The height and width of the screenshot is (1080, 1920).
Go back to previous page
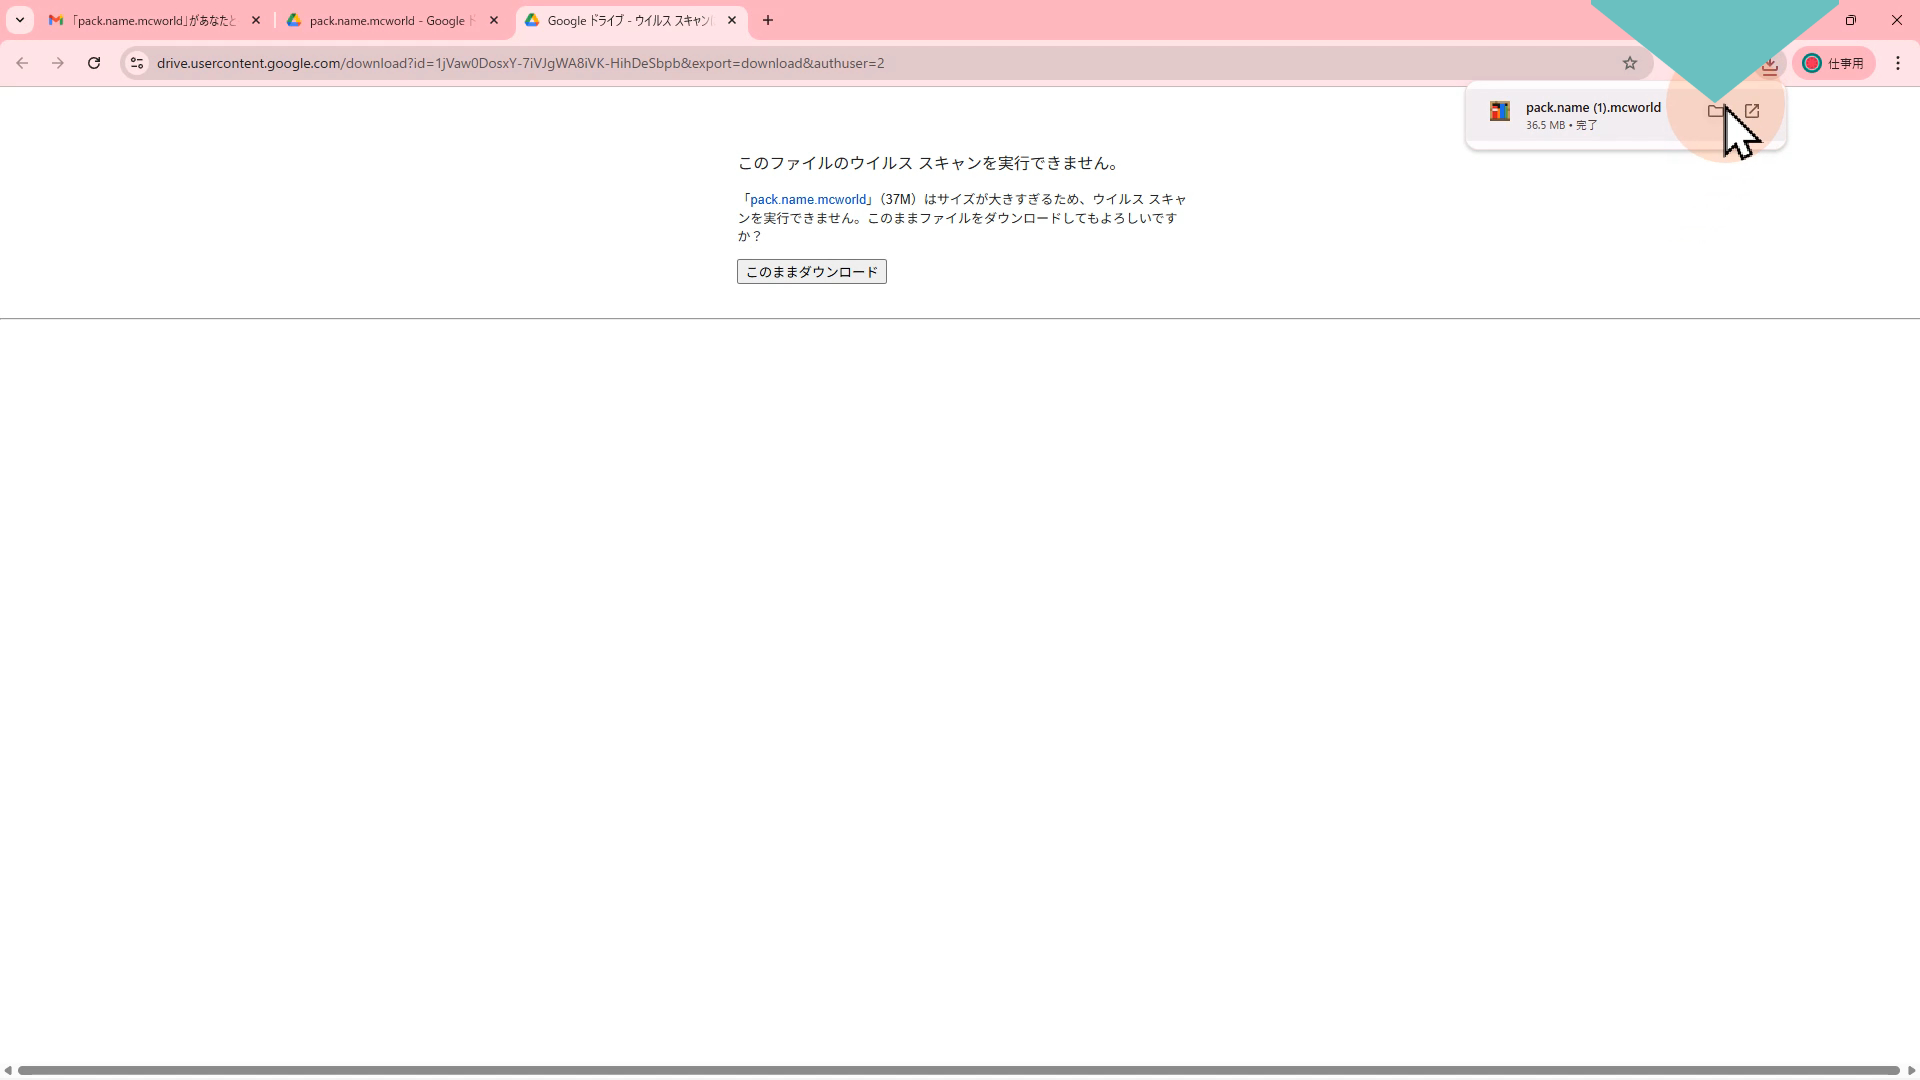[22, 63]
